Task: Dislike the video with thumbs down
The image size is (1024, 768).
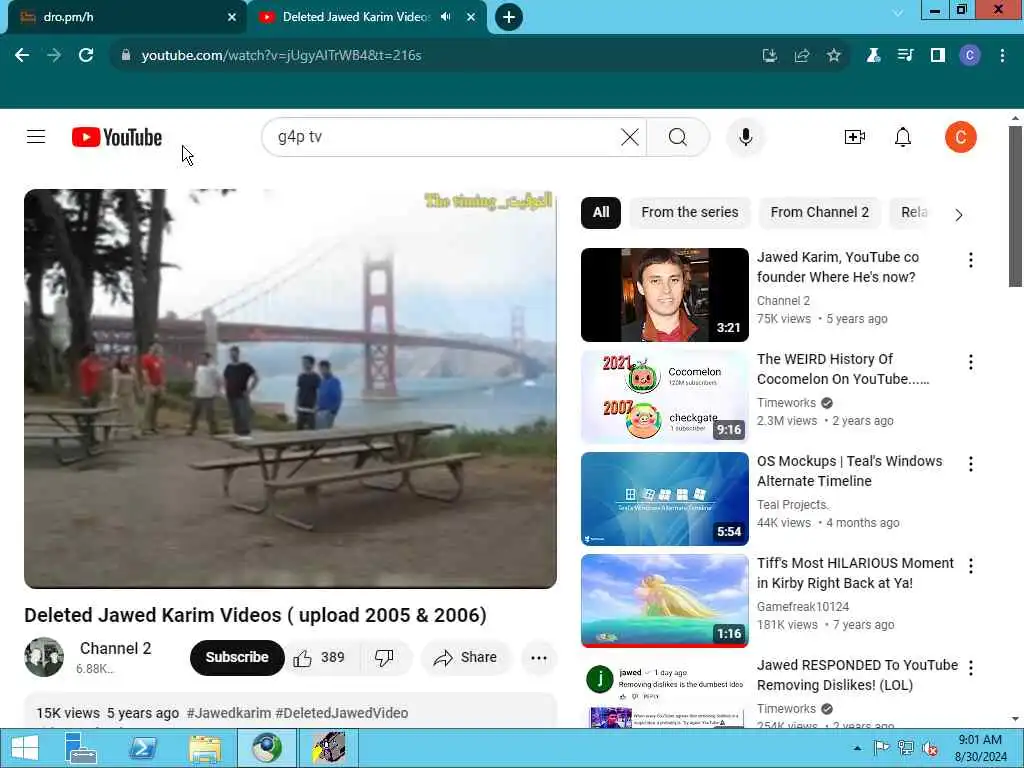Action: point(385,658)
